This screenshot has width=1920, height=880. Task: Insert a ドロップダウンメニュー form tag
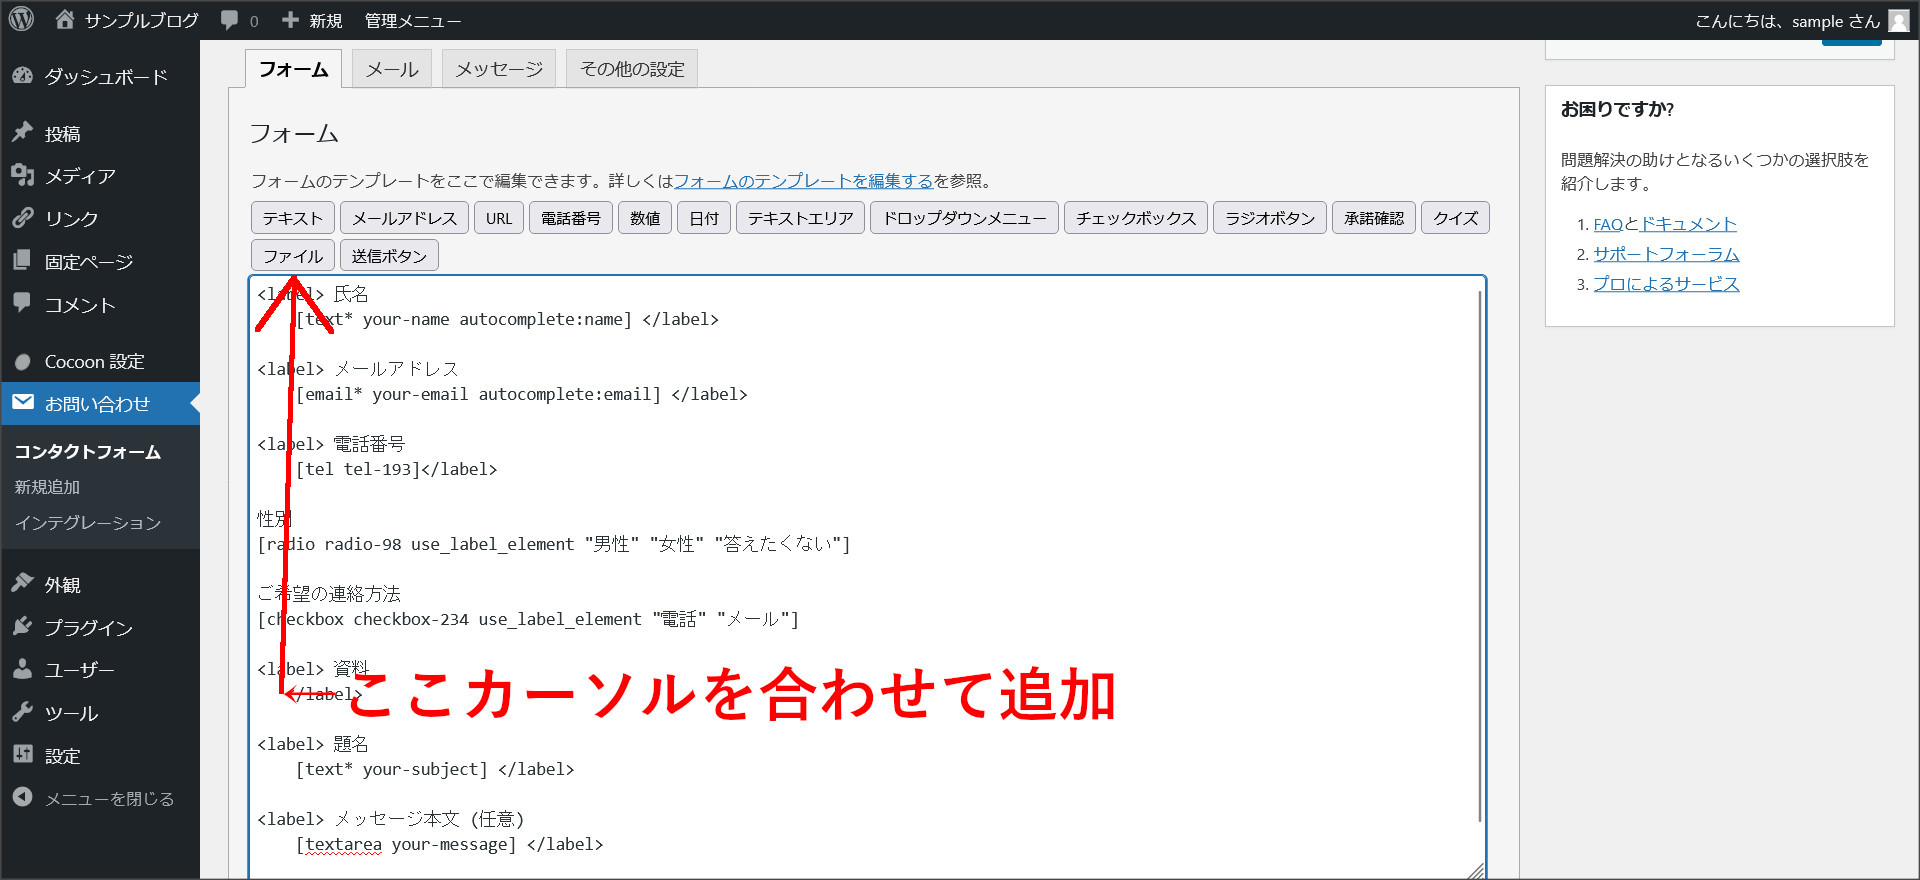(x=964, y=218)
